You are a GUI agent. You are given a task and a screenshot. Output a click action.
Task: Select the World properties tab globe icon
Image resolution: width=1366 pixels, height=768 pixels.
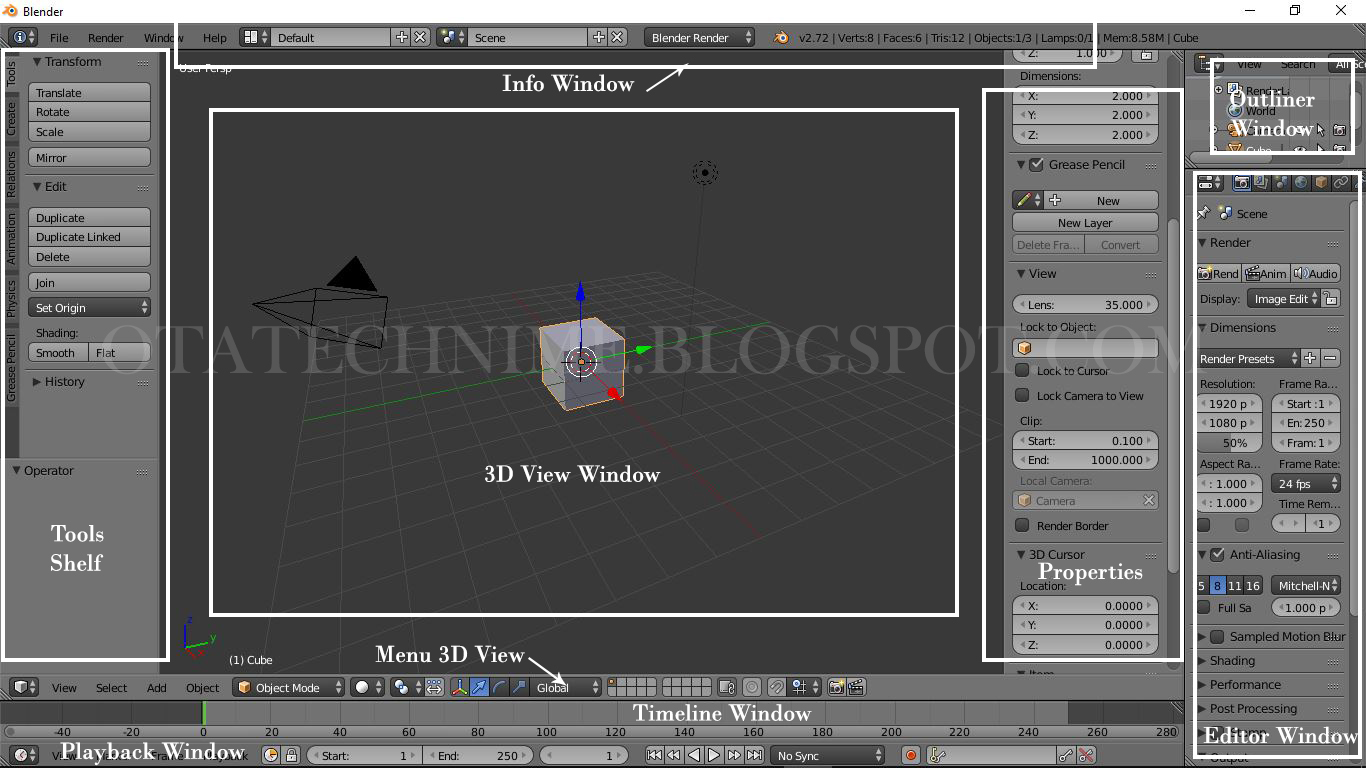click(1301, 183)
